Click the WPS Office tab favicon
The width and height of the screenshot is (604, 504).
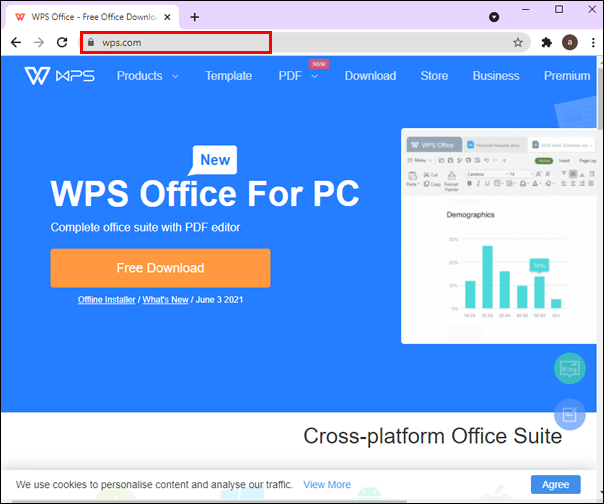(x=20, y=17)
